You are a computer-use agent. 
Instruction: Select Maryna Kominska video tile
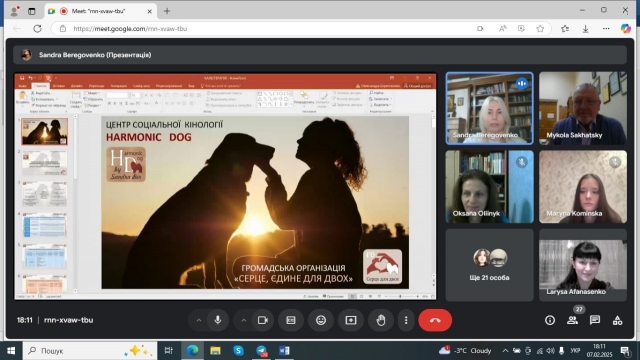[582, 187]
